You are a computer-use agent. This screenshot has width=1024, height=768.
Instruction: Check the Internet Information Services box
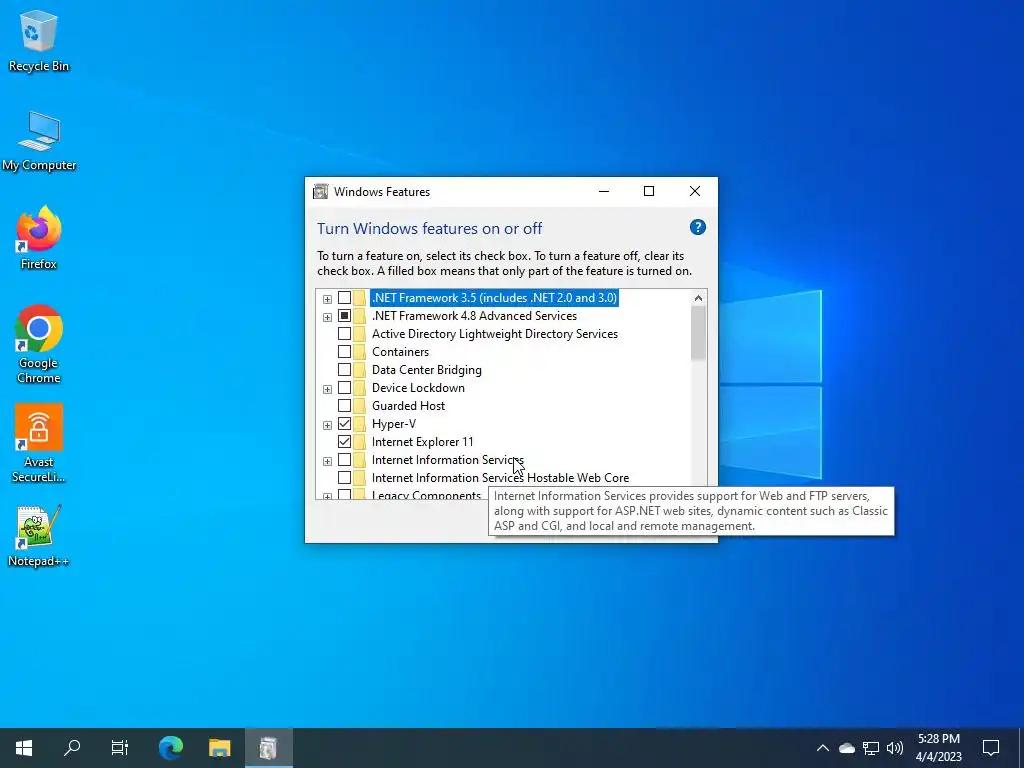tap(344, 460)
